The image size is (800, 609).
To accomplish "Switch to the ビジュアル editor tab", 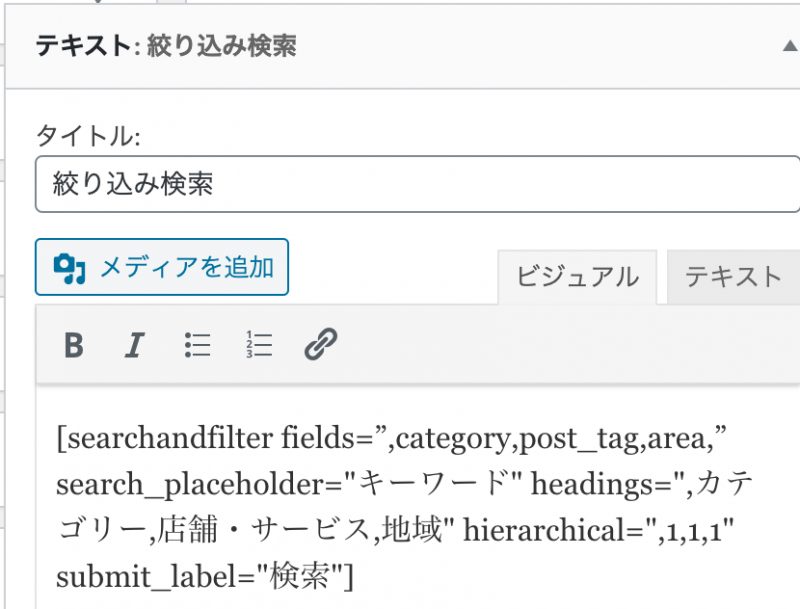I will point(577,277).
